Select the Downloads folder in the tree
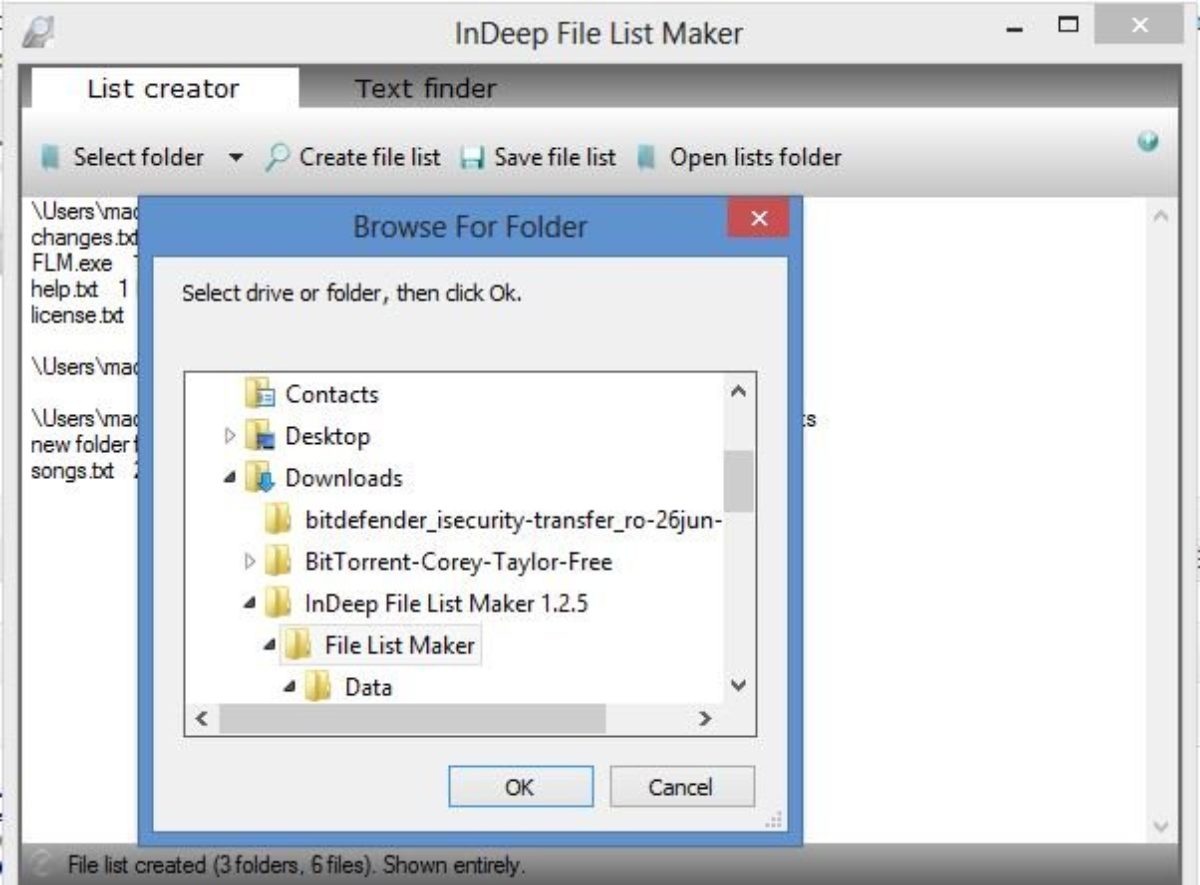This screenshot has width=1200, height=885. (343, 478)
